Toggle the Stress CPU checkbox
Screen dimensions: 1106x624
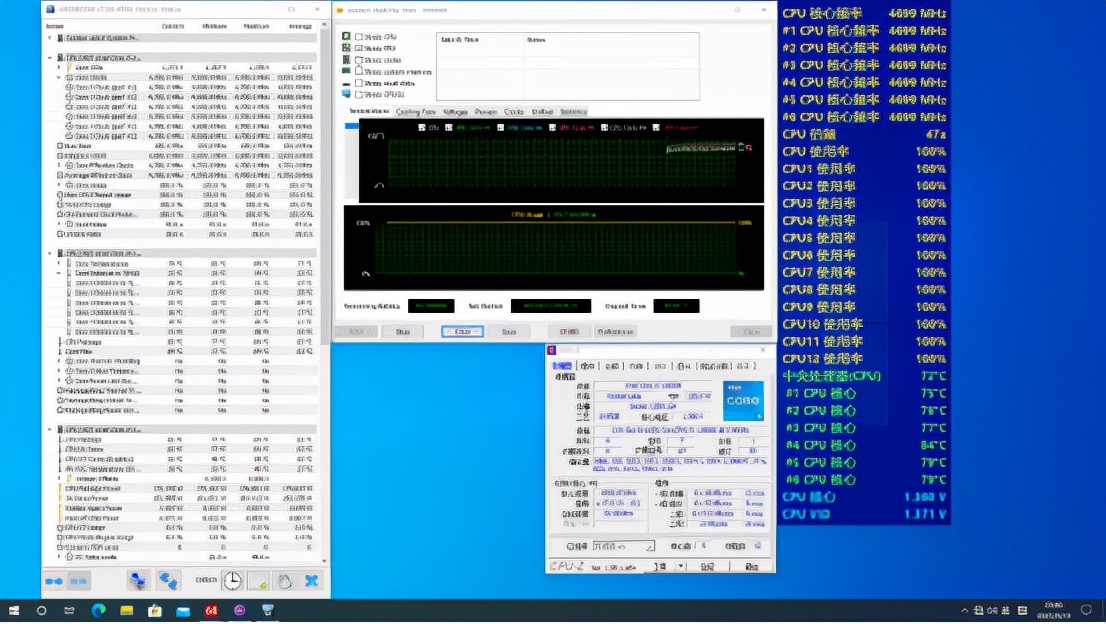coord(359,37)
